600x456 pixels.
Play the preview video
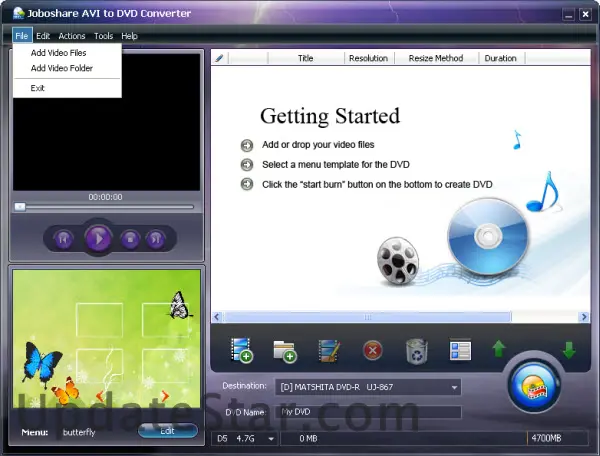98,239
